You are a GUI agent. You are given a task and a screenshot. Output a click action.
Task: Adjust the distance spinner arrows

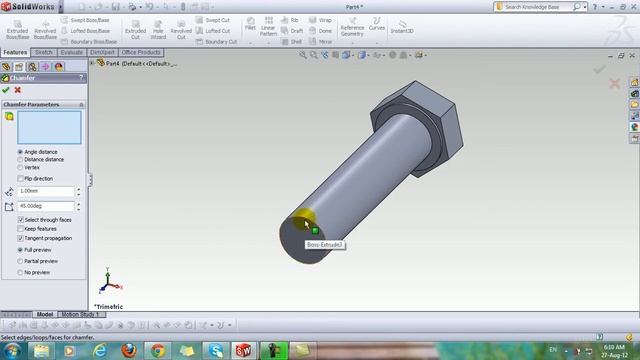[78, 191]
